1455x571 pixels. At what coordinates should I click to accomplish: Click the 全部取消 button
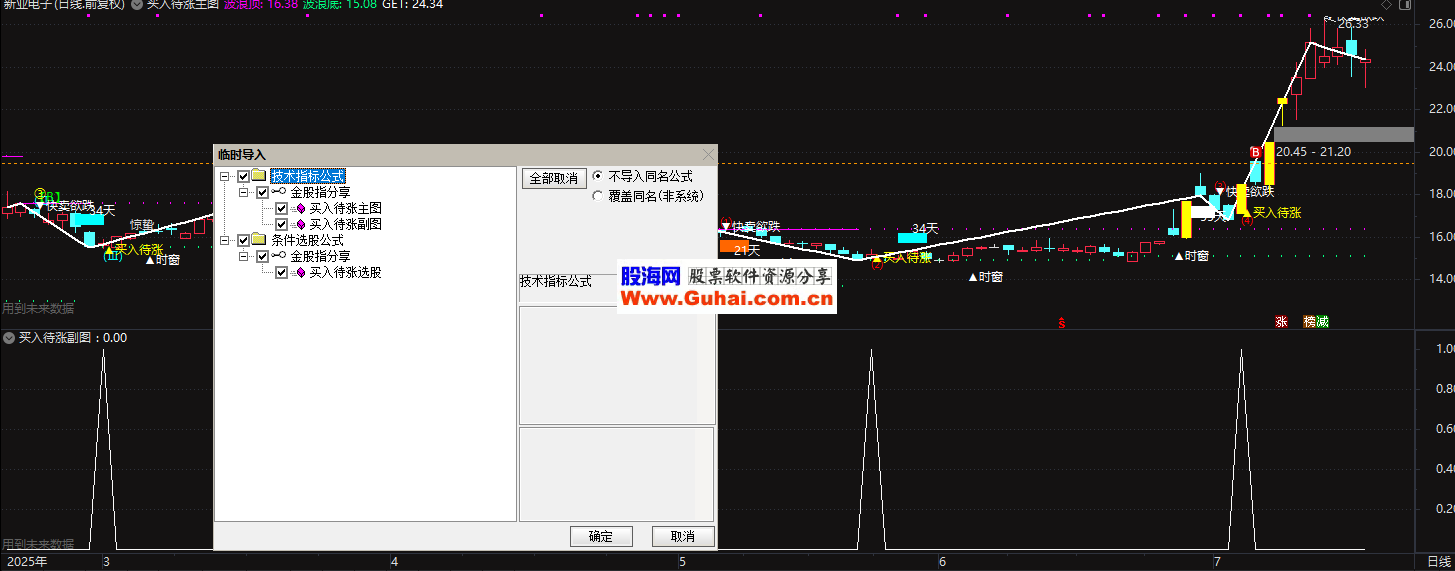553,178
